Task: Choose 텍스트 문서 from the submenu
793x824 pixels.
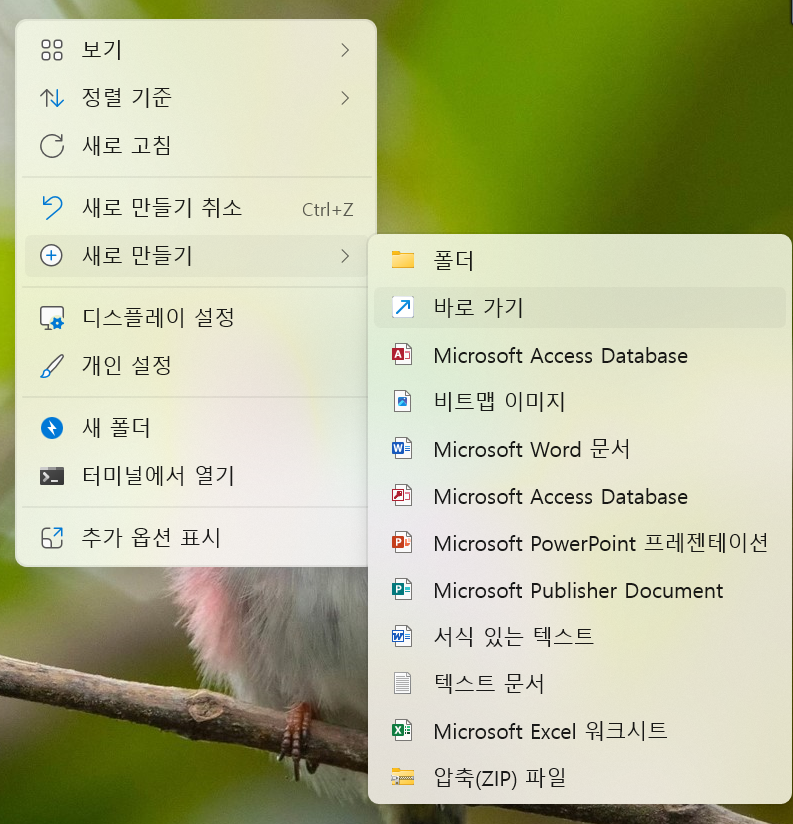Action: click(580, 684)
